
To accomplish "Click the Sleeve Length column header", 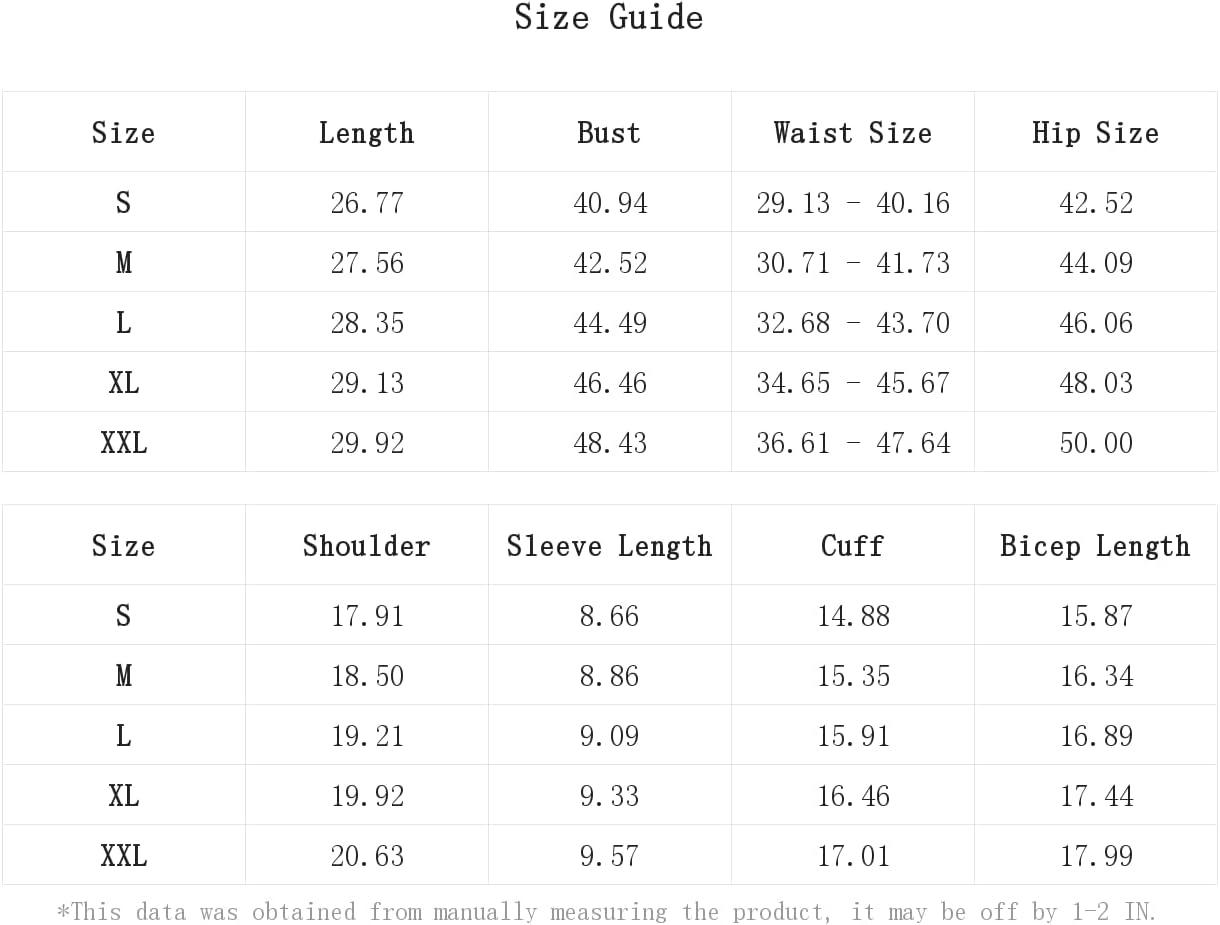I will coord(609,546).
